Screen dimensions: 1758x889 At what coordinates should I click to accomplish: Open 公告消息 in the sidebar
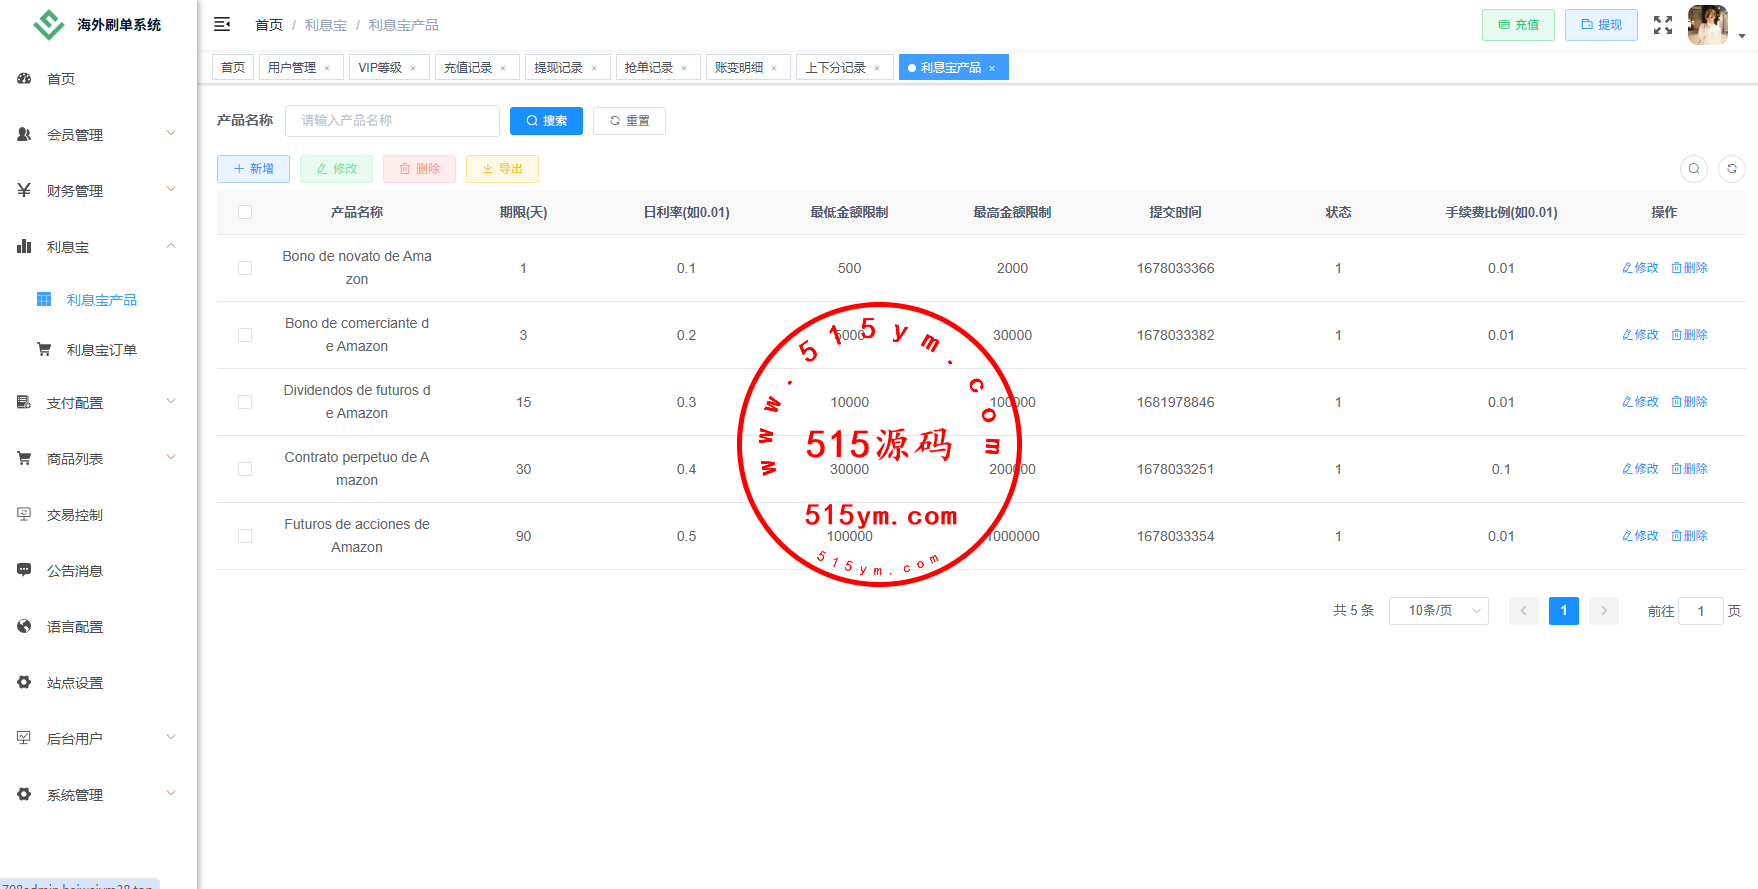75,571
